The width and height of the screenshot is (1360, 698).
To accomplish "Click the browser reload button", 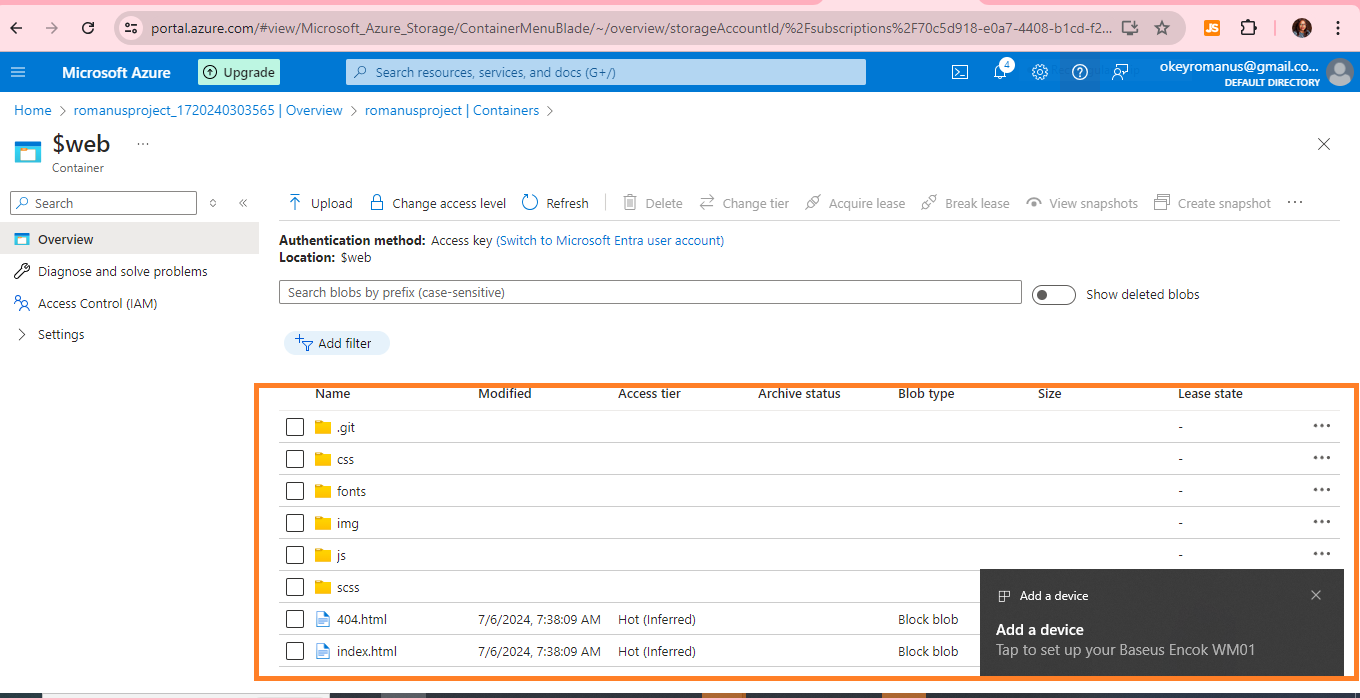I will coord(88,28).
